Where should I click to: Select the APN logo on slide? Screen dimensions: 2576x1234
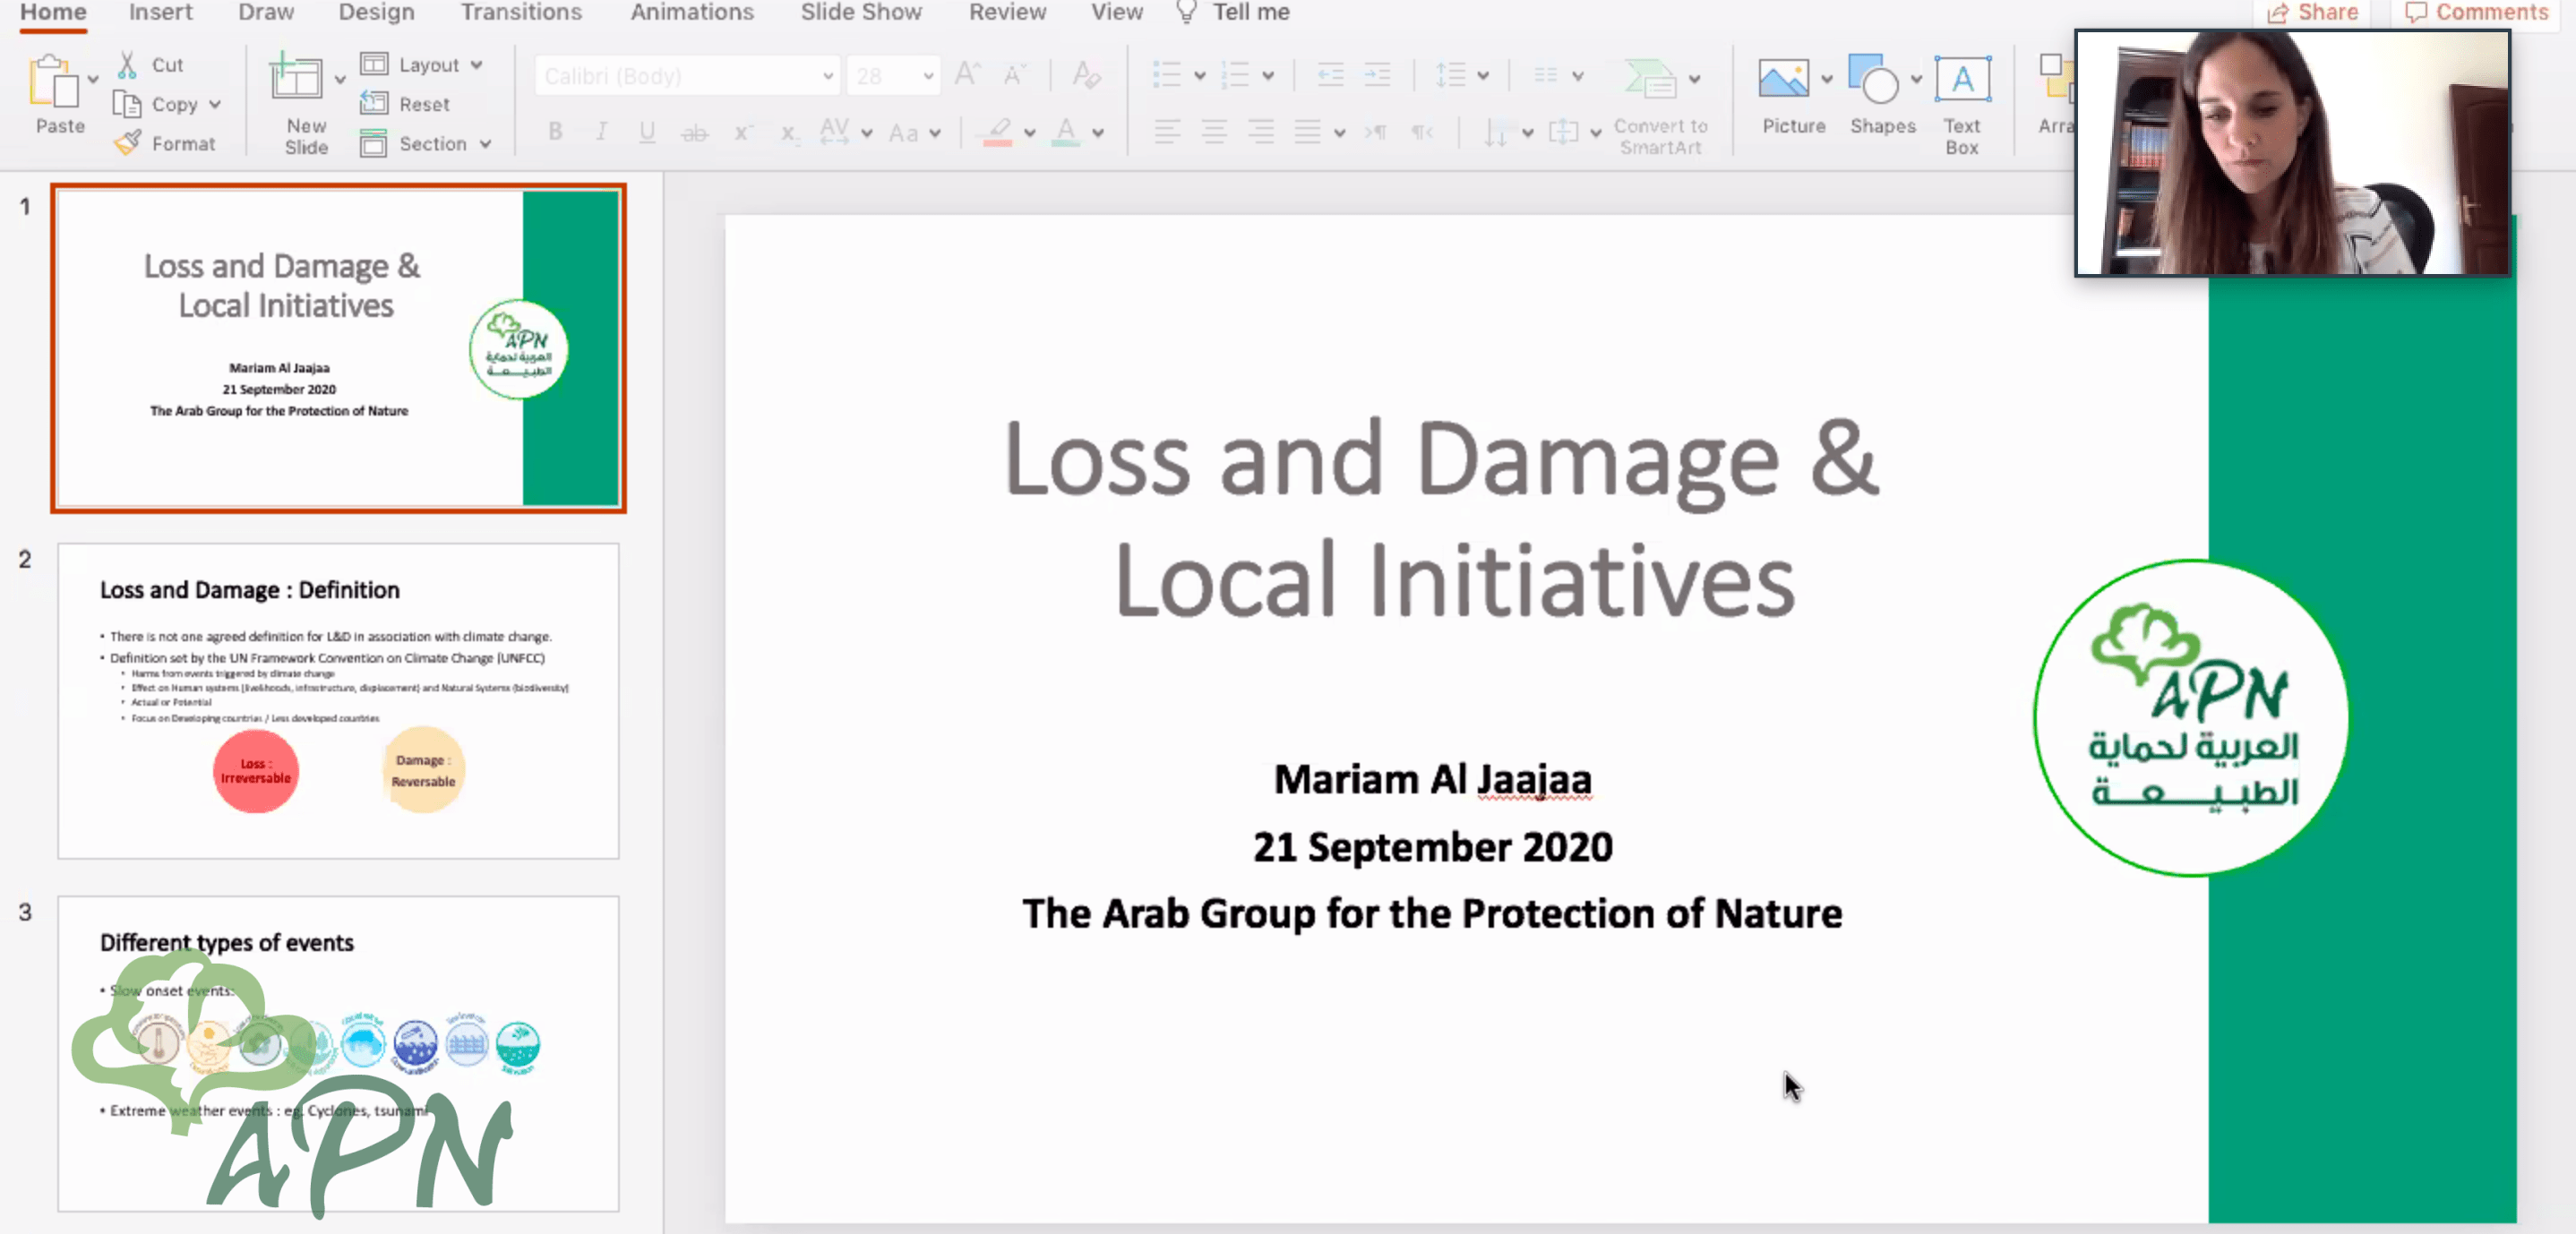[2191, 717]
